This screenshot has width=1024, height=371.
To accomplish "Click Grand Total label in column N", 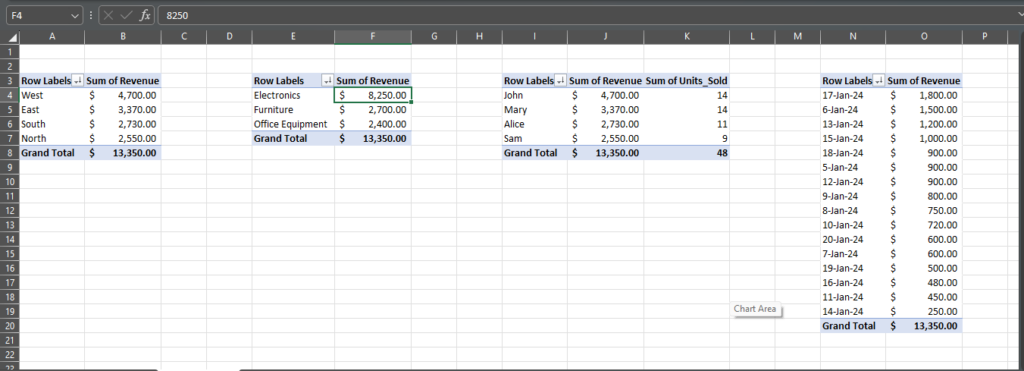I will tap(853, 325).
